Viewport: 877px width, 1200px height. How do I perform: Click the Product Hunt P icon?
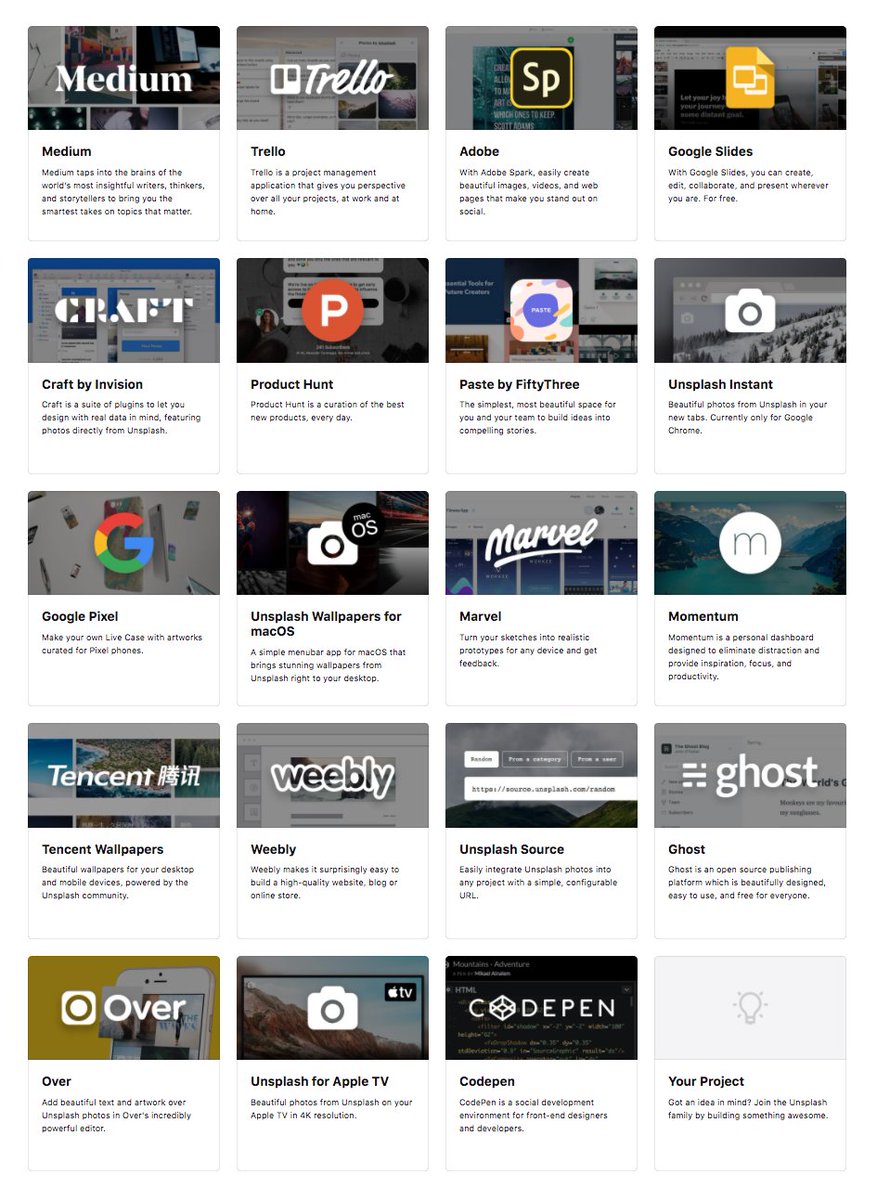click(x=333, y=311)
